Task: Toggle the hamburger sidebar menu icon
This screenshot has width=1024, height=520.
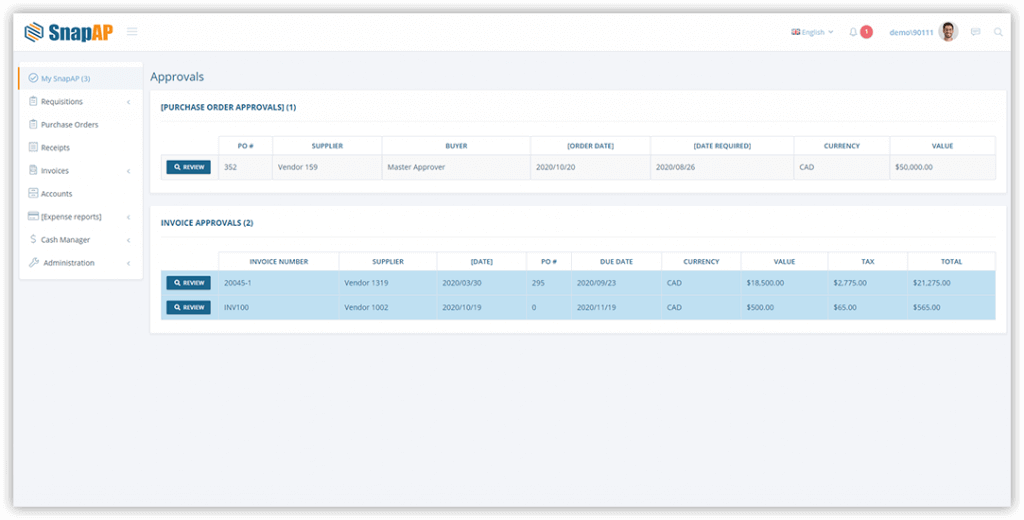Action: pos(132,31)
